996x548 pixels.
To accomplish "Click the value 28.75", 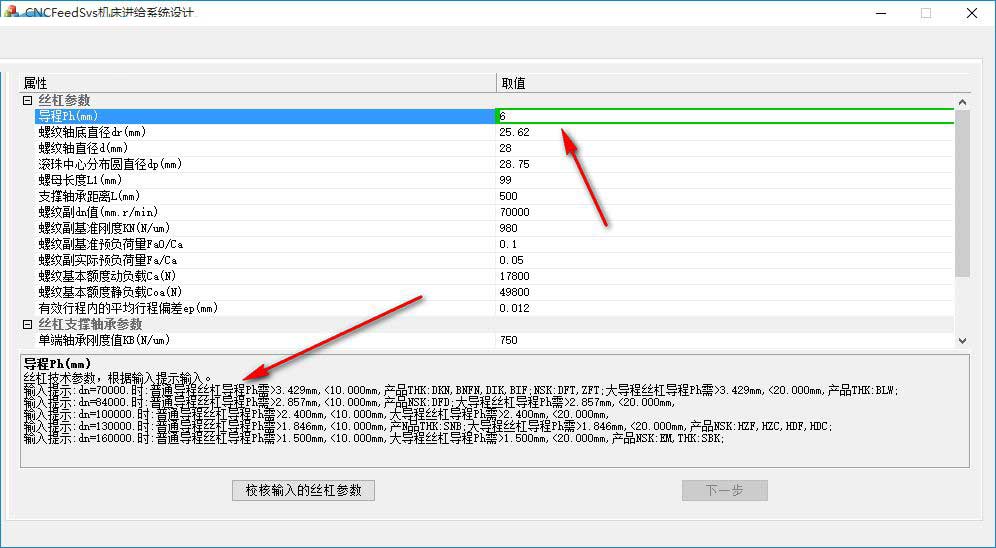I will 514,164.
